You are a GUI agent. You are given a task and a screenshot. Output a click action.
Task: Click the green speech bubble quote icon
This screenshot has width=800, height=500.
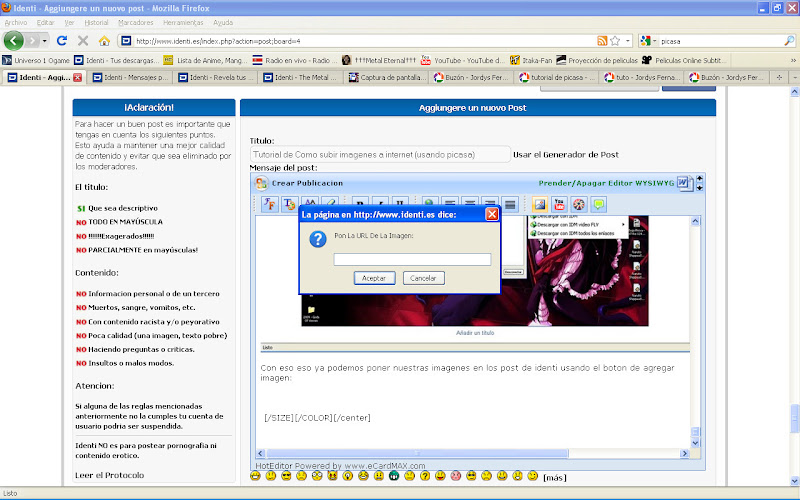(598, 205)
